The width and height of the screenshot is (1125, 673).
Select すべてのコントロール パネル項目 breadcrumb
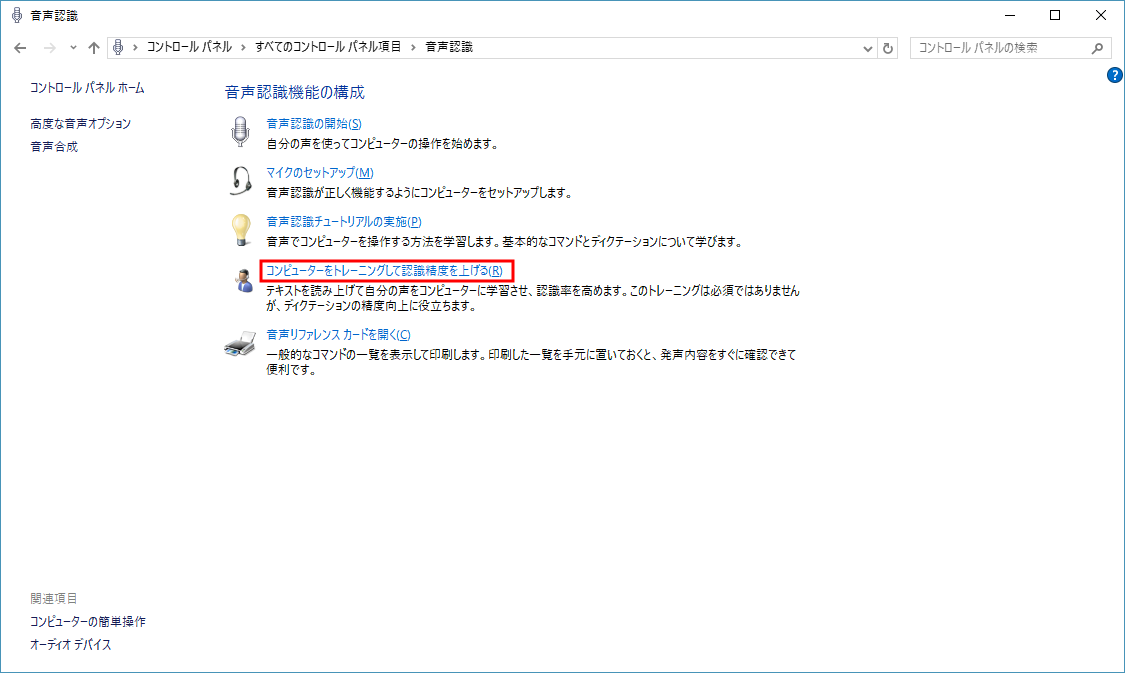(x=328, y=47)
